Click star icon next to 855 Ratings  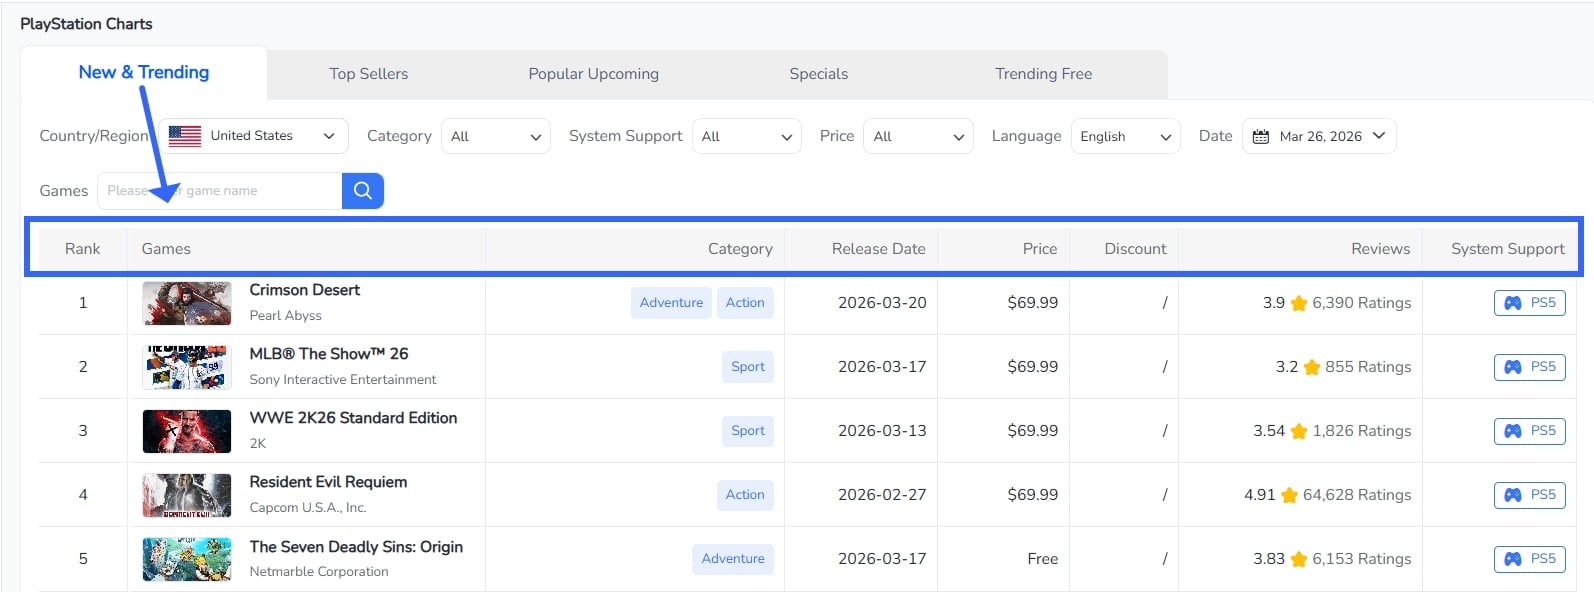[1311, 367]
